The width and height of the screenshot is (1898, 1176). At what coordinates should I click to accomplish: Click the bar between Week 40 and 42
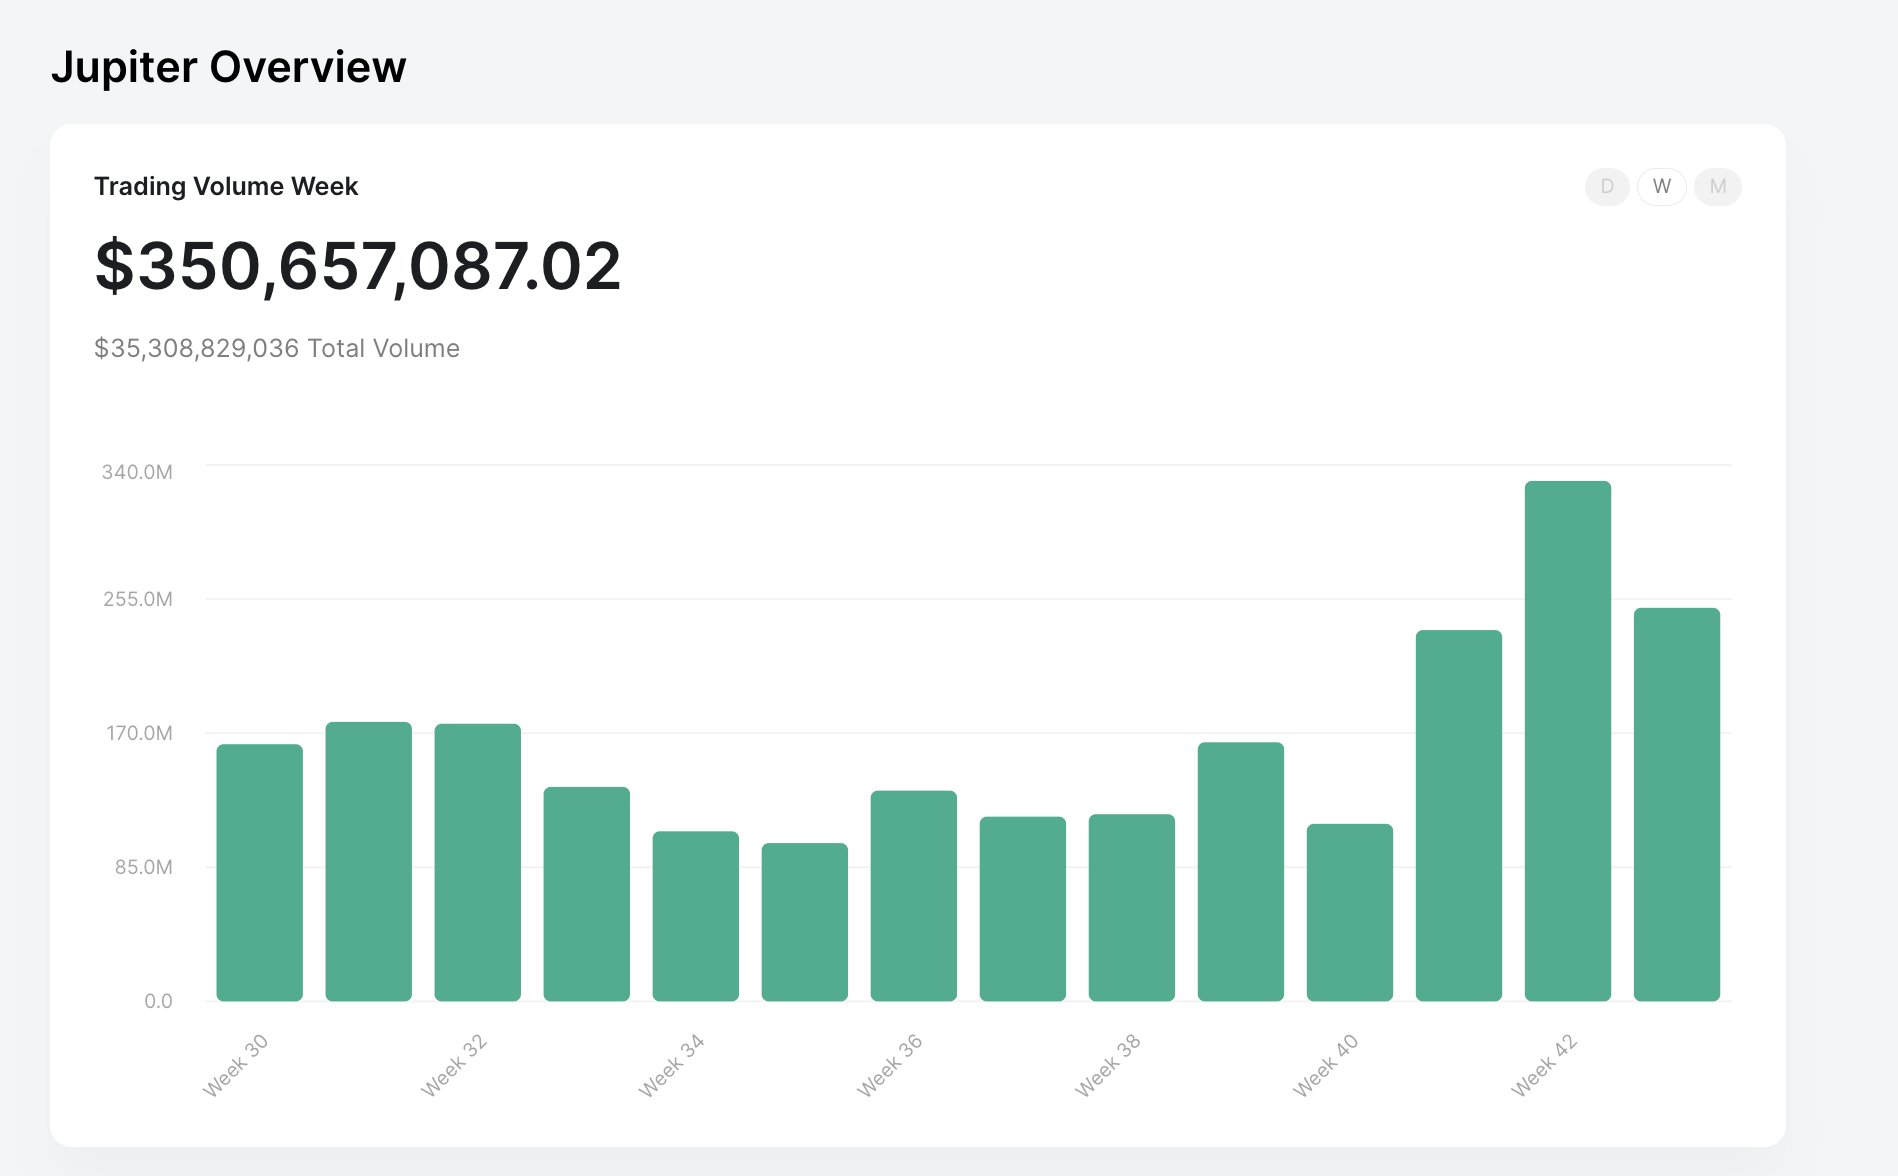pos(1458,815)
